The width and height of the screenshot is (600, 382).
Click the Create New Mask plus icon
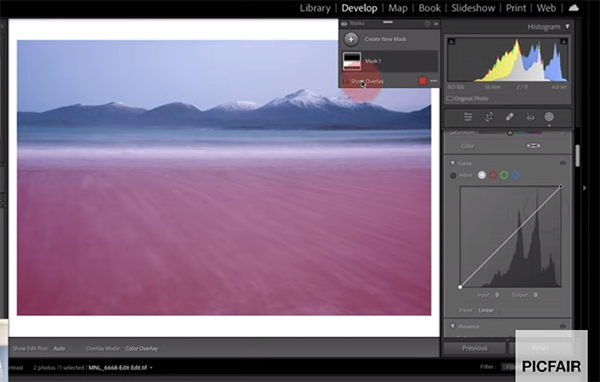click(351, 39)
